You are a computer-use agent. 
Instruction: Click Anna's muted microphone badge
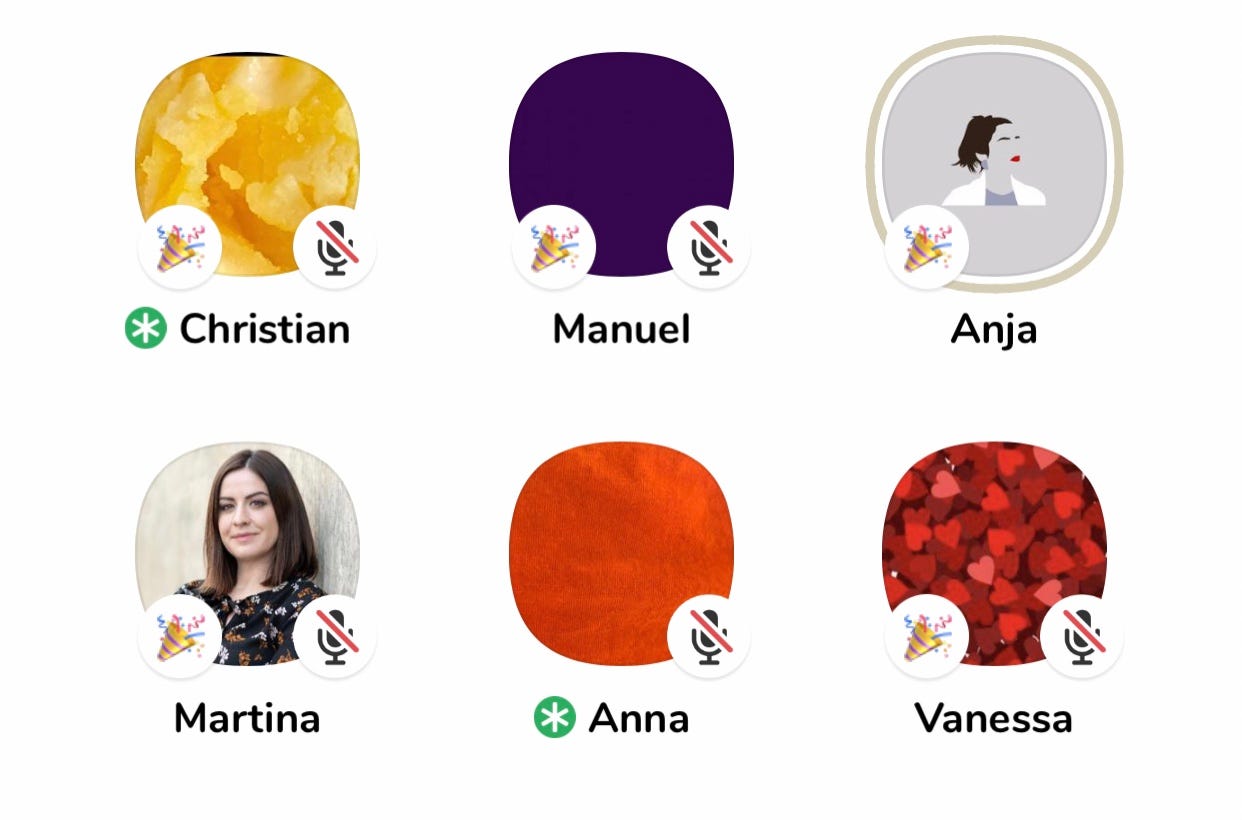pos(709,636)
